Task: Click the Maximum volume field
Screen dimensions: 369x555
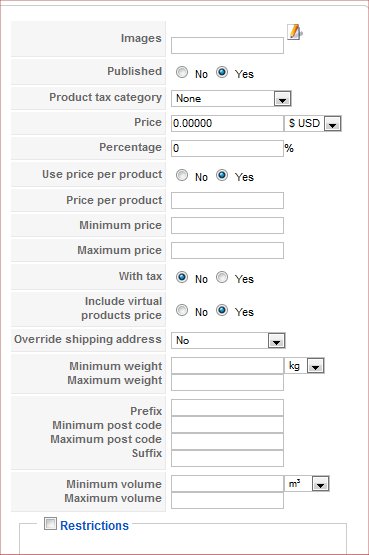Action: pos(227,500)
